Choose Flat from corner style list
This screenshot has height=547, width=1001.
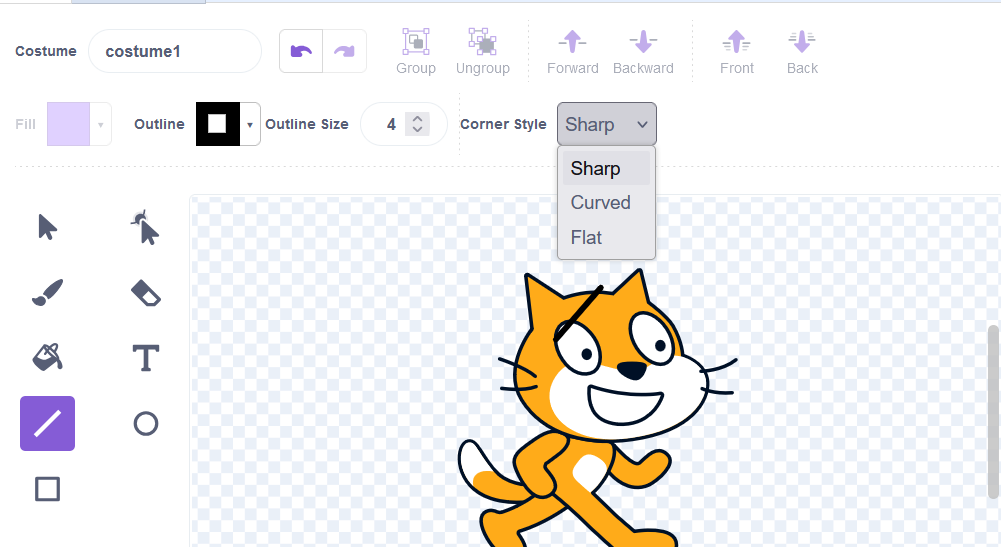(587, 238)
